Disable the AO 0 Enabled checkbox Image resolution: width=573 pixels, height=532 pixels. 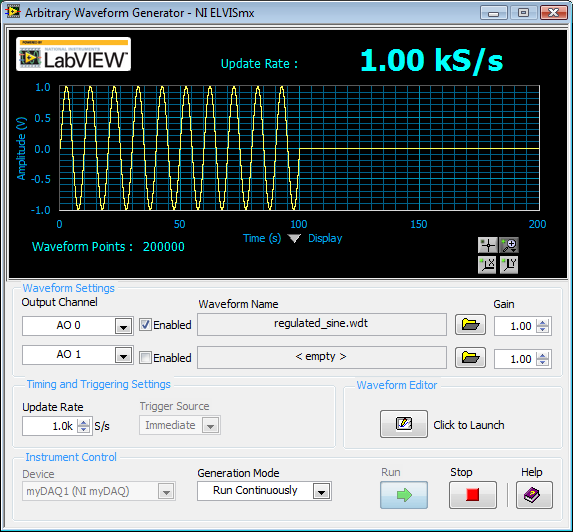coord(145,325)
